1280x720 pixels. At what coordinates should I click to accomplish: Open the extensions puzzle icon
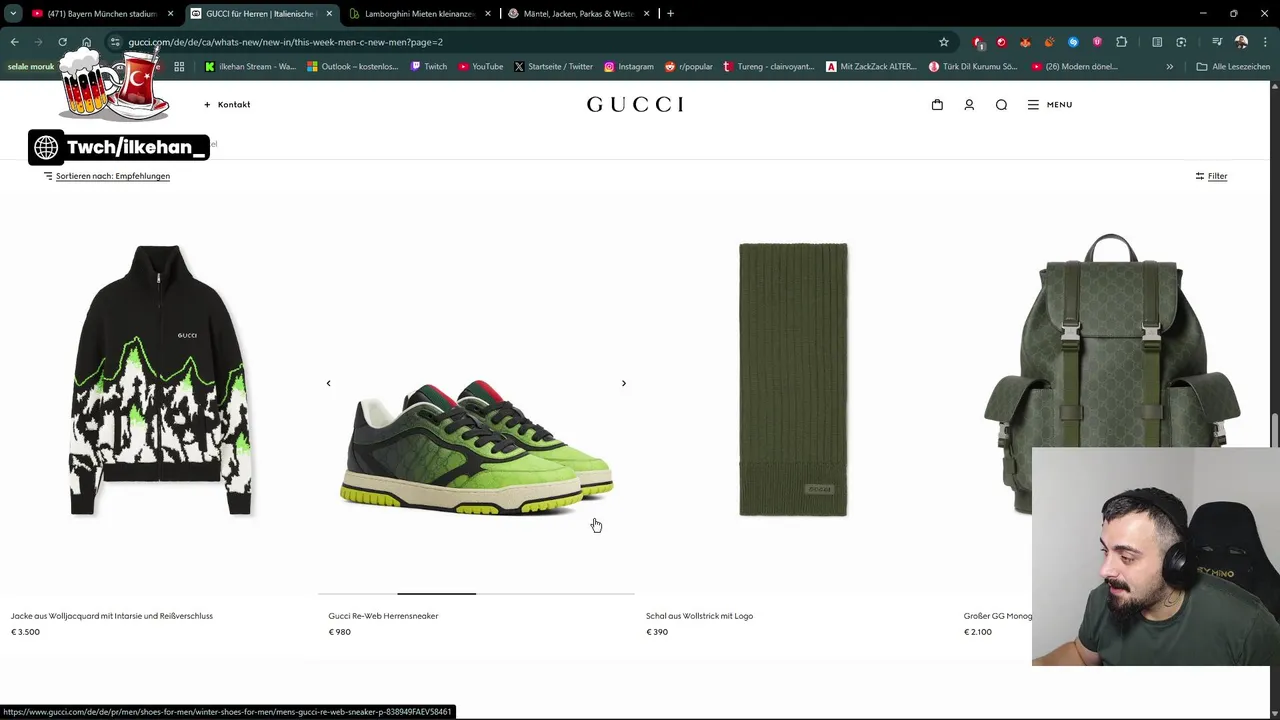click(x=1121, y=42)
